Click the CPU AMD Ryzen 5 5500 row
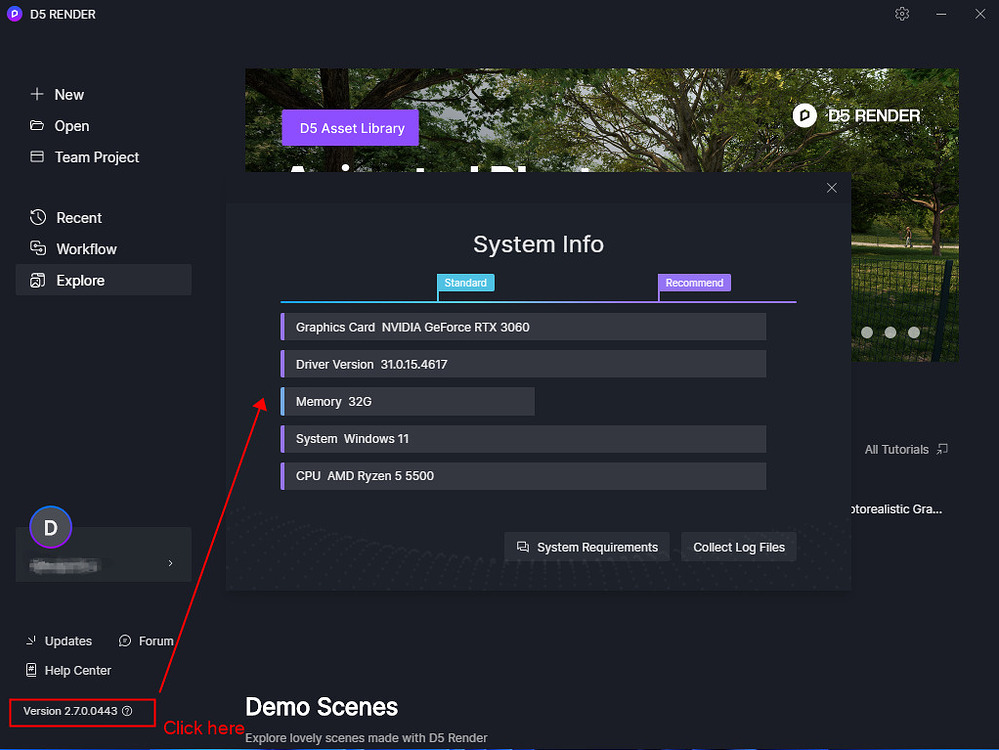Viewport: 999px width, 750px height. (x=523, y=476)
